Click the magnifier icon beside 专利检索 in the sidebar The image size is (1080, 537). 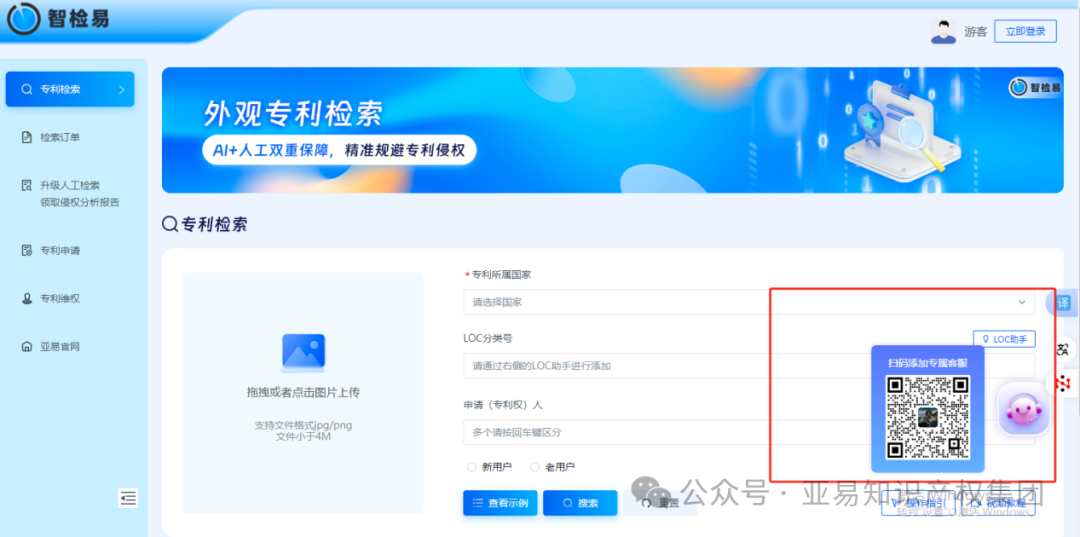26,90
